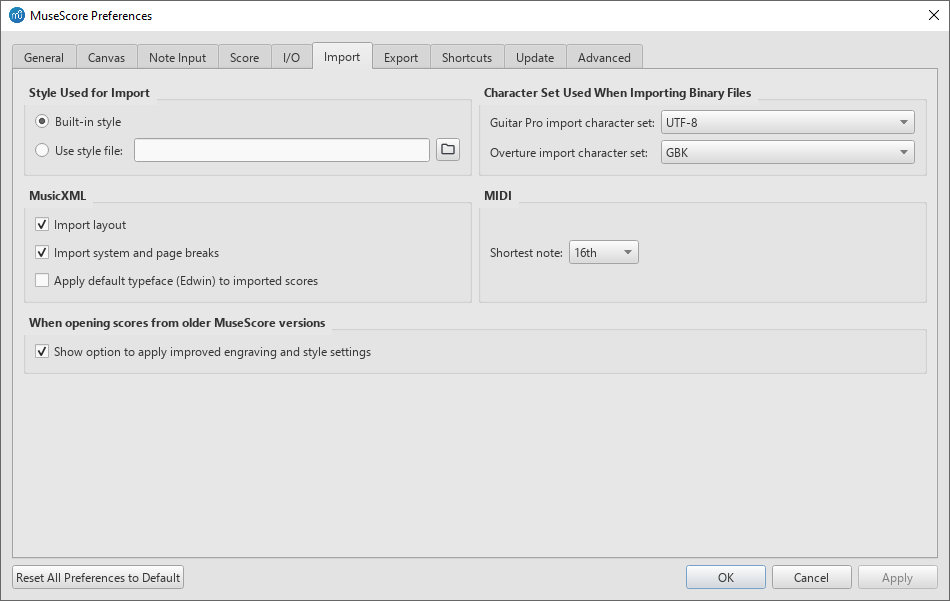Open the folder browser for style file
Screen dimensions: 950x601
[447, 149]
